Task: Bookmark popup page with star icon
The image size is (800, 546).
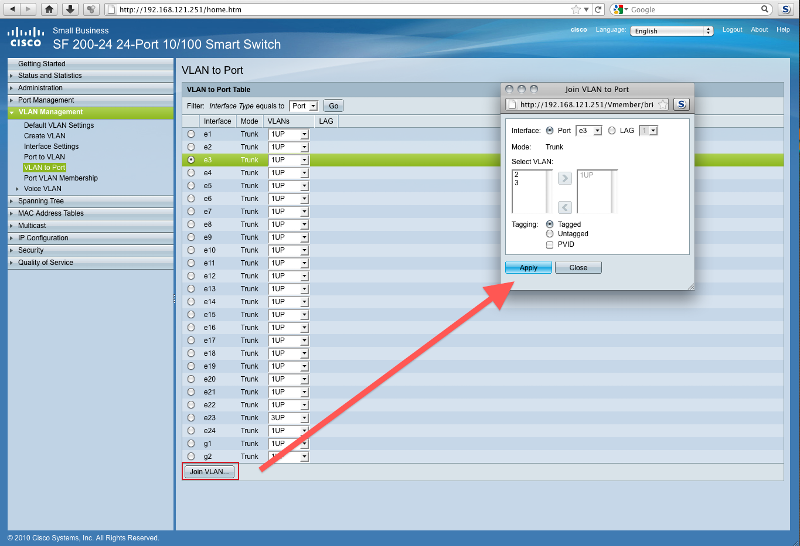Action: [663, 104]
